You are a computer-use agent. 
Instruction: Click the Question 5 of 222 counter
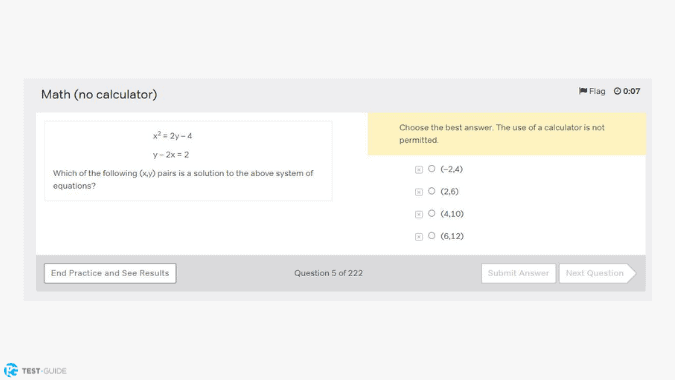pos(328,273)
